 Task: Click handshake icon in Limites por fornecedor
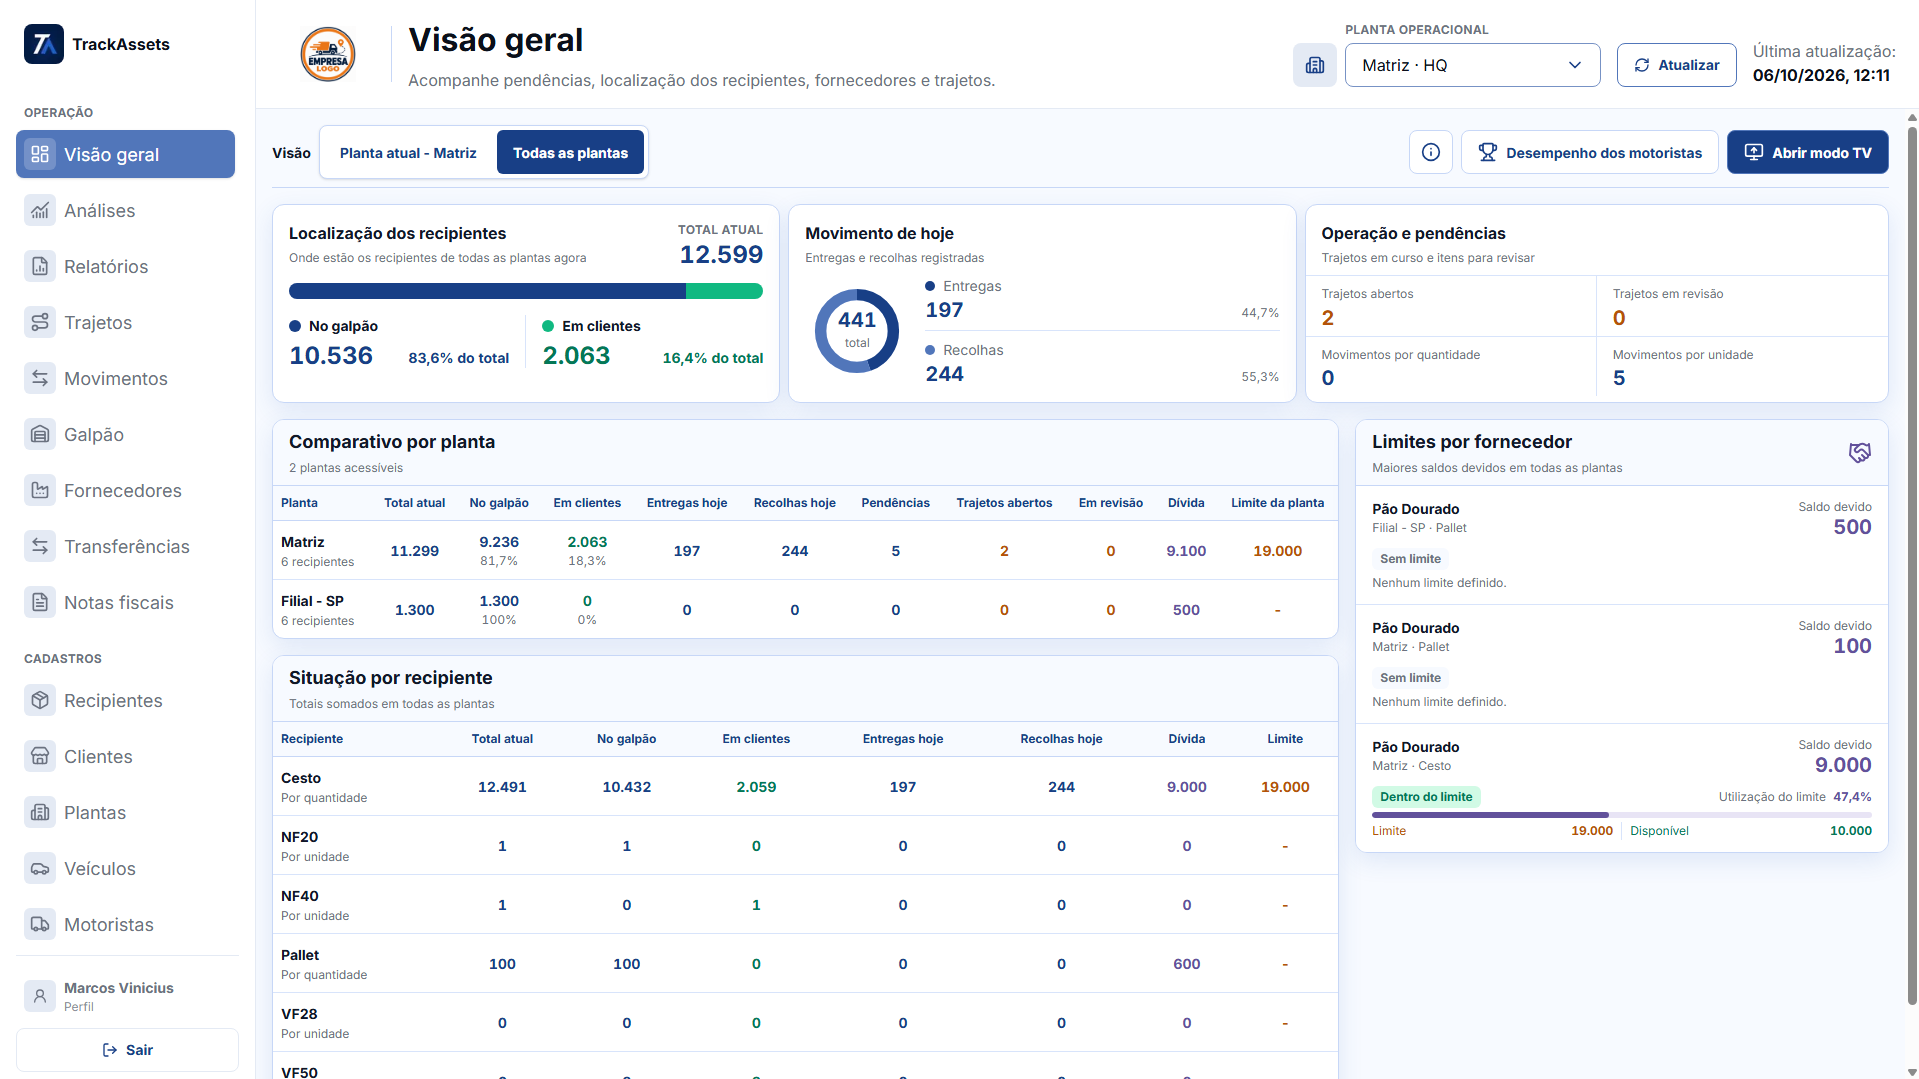click(x=1859, y=453)
